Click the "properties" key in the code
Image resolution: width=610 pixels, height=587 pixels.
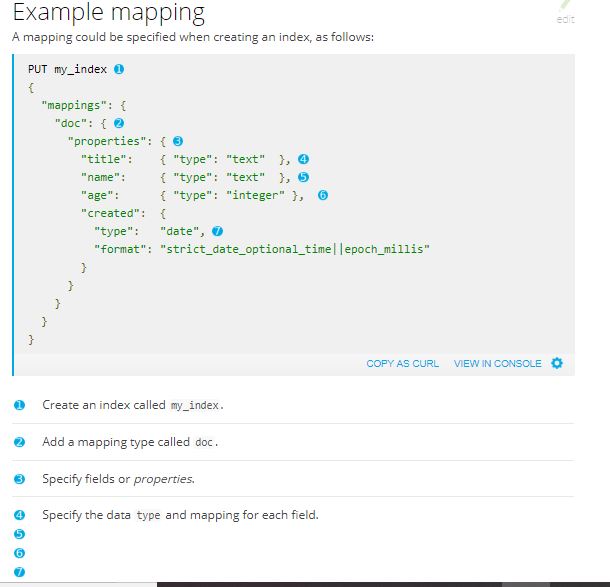point(107,141)
